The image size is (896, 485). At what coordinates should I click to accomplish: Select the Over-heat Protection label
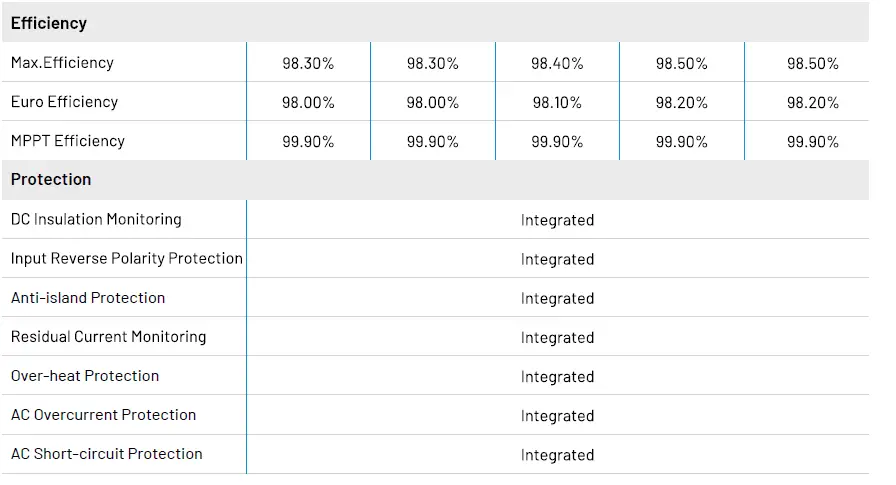[x=85, y=376]
